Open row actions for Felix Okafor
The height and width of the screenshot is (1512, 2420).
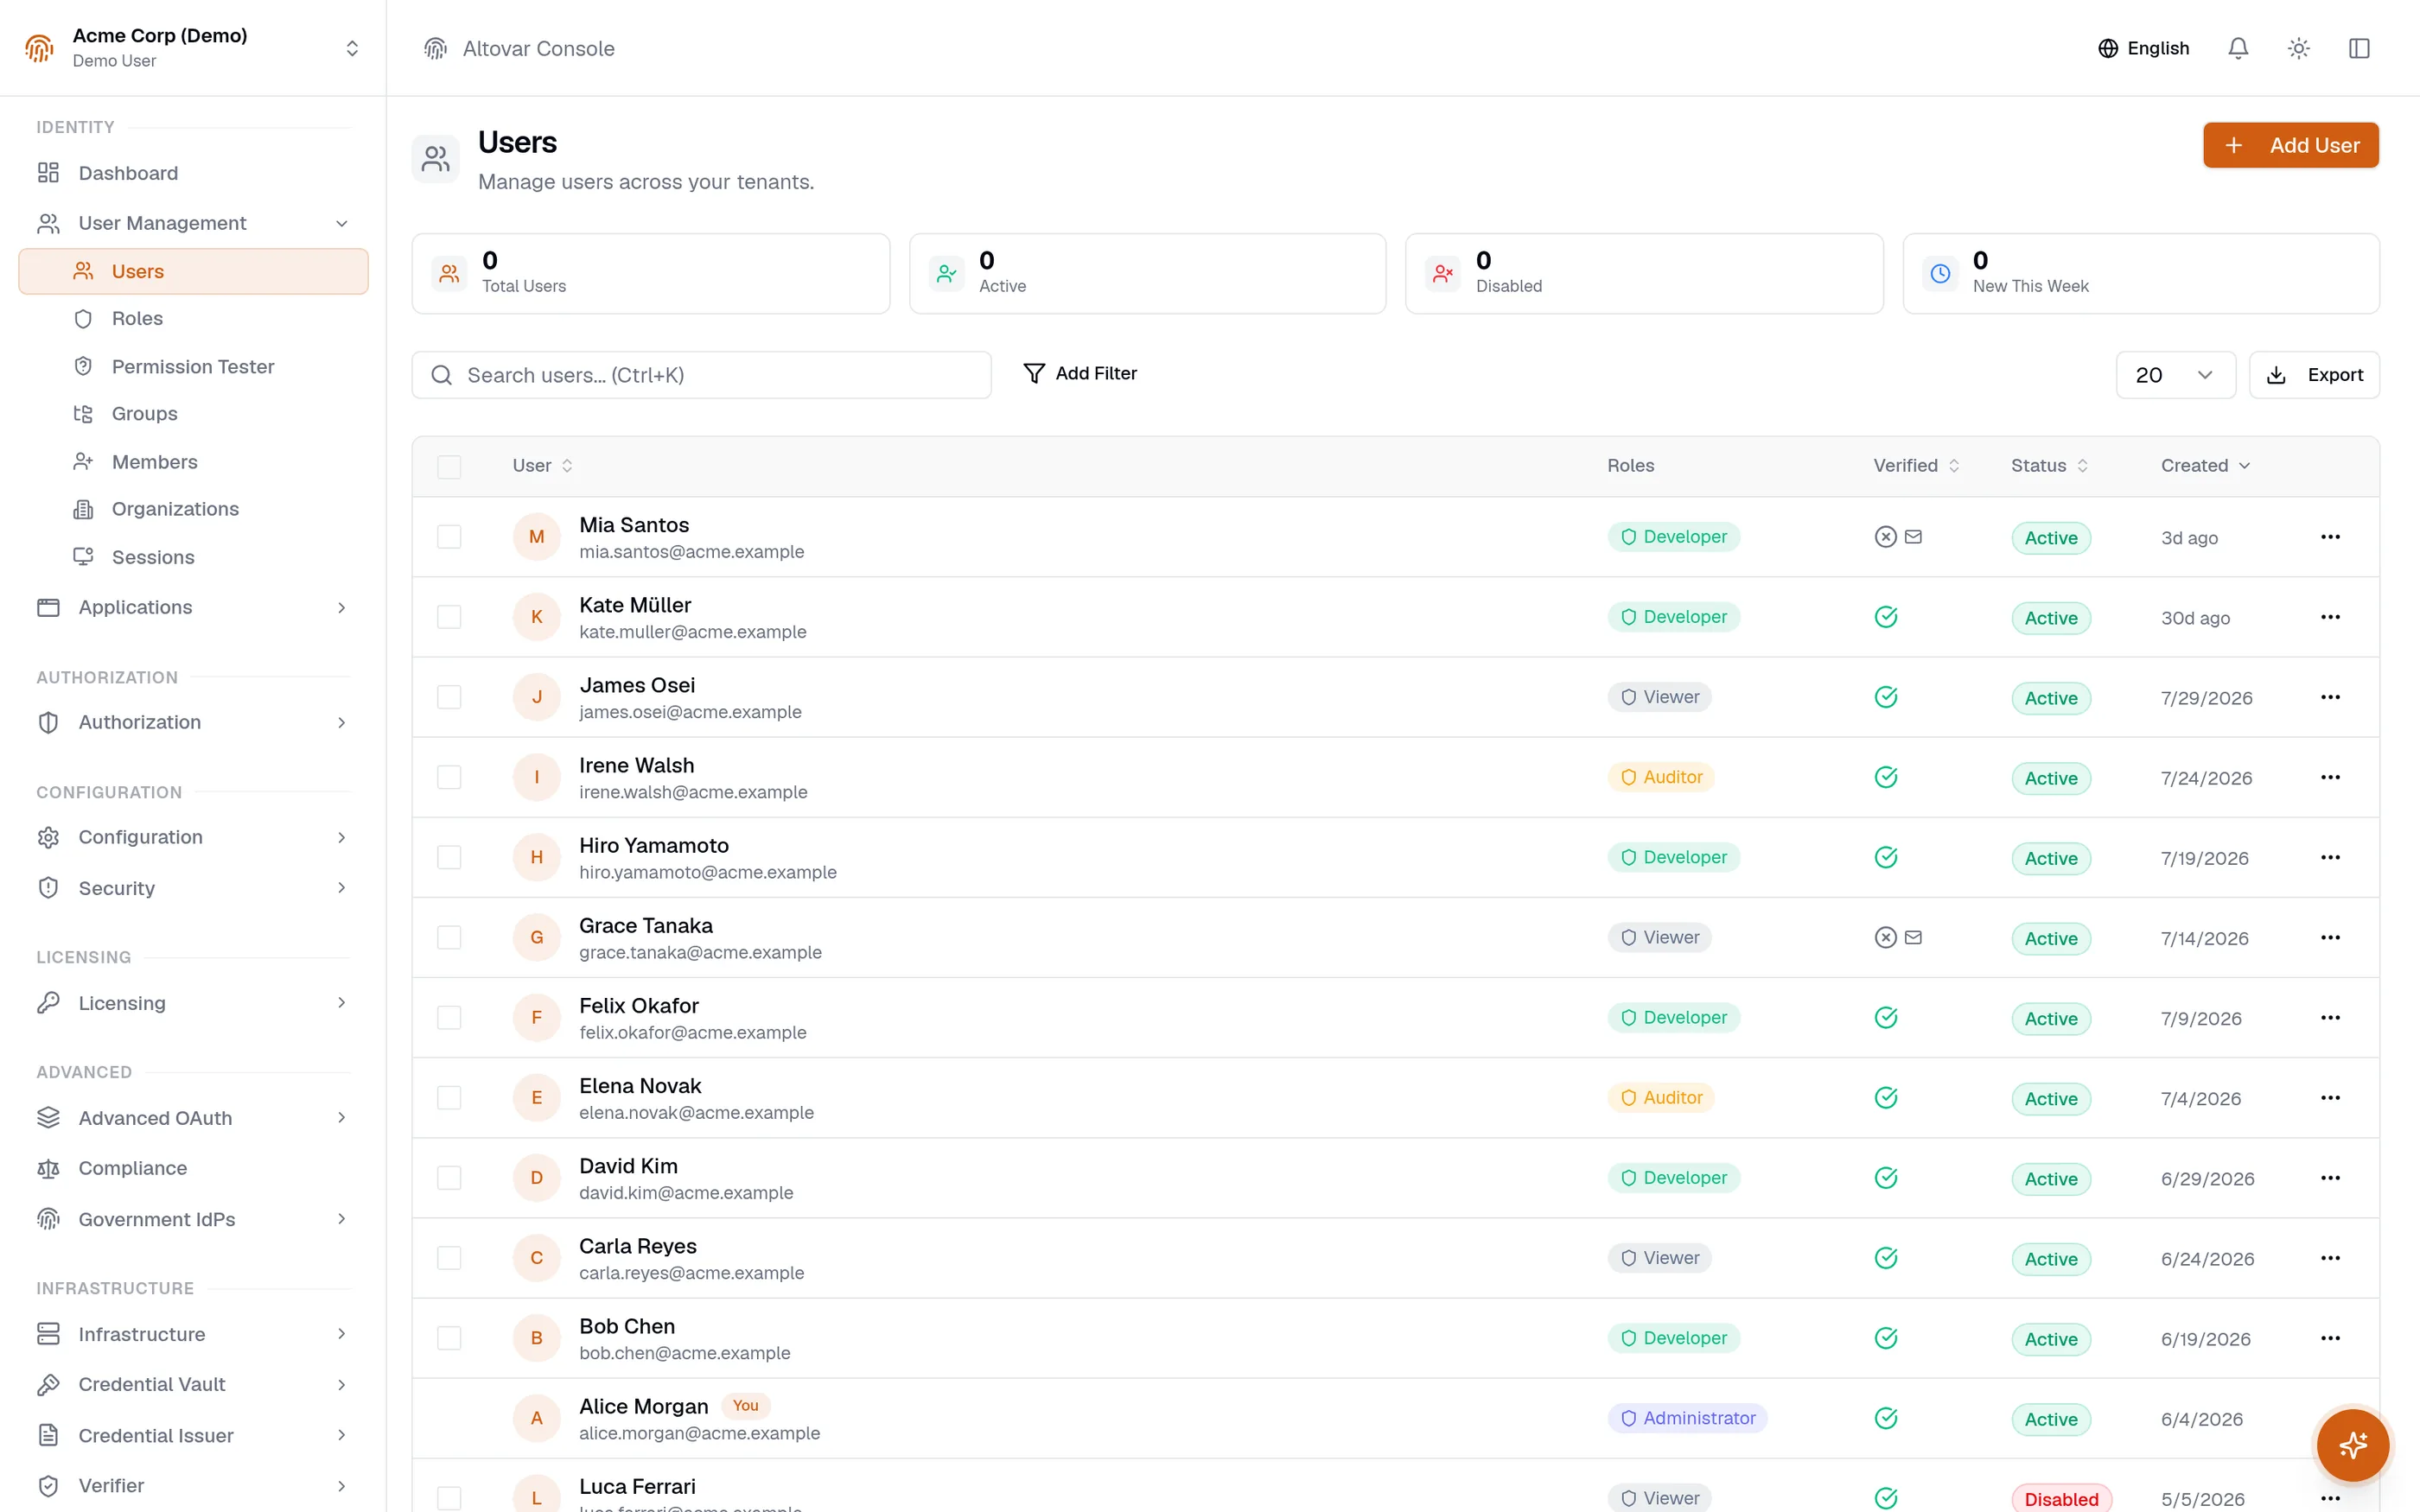pos(2330,1017)
